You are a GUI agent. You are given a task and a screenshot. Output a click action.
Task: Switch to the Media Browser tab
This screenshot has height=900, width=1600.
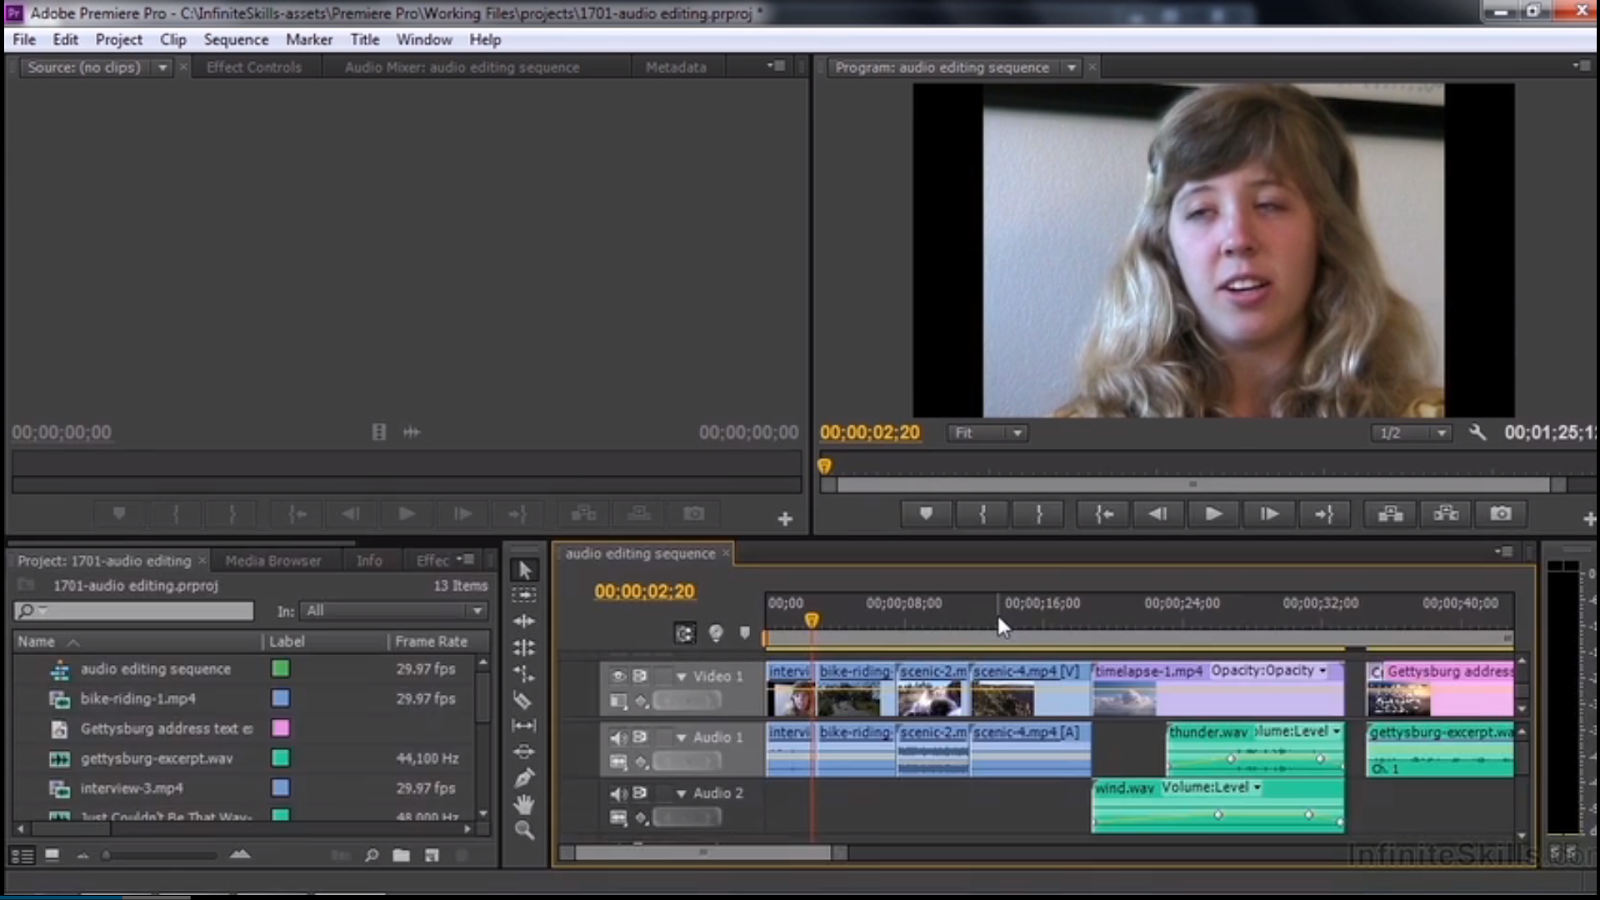pyautogui.click(x=273, y=561)
